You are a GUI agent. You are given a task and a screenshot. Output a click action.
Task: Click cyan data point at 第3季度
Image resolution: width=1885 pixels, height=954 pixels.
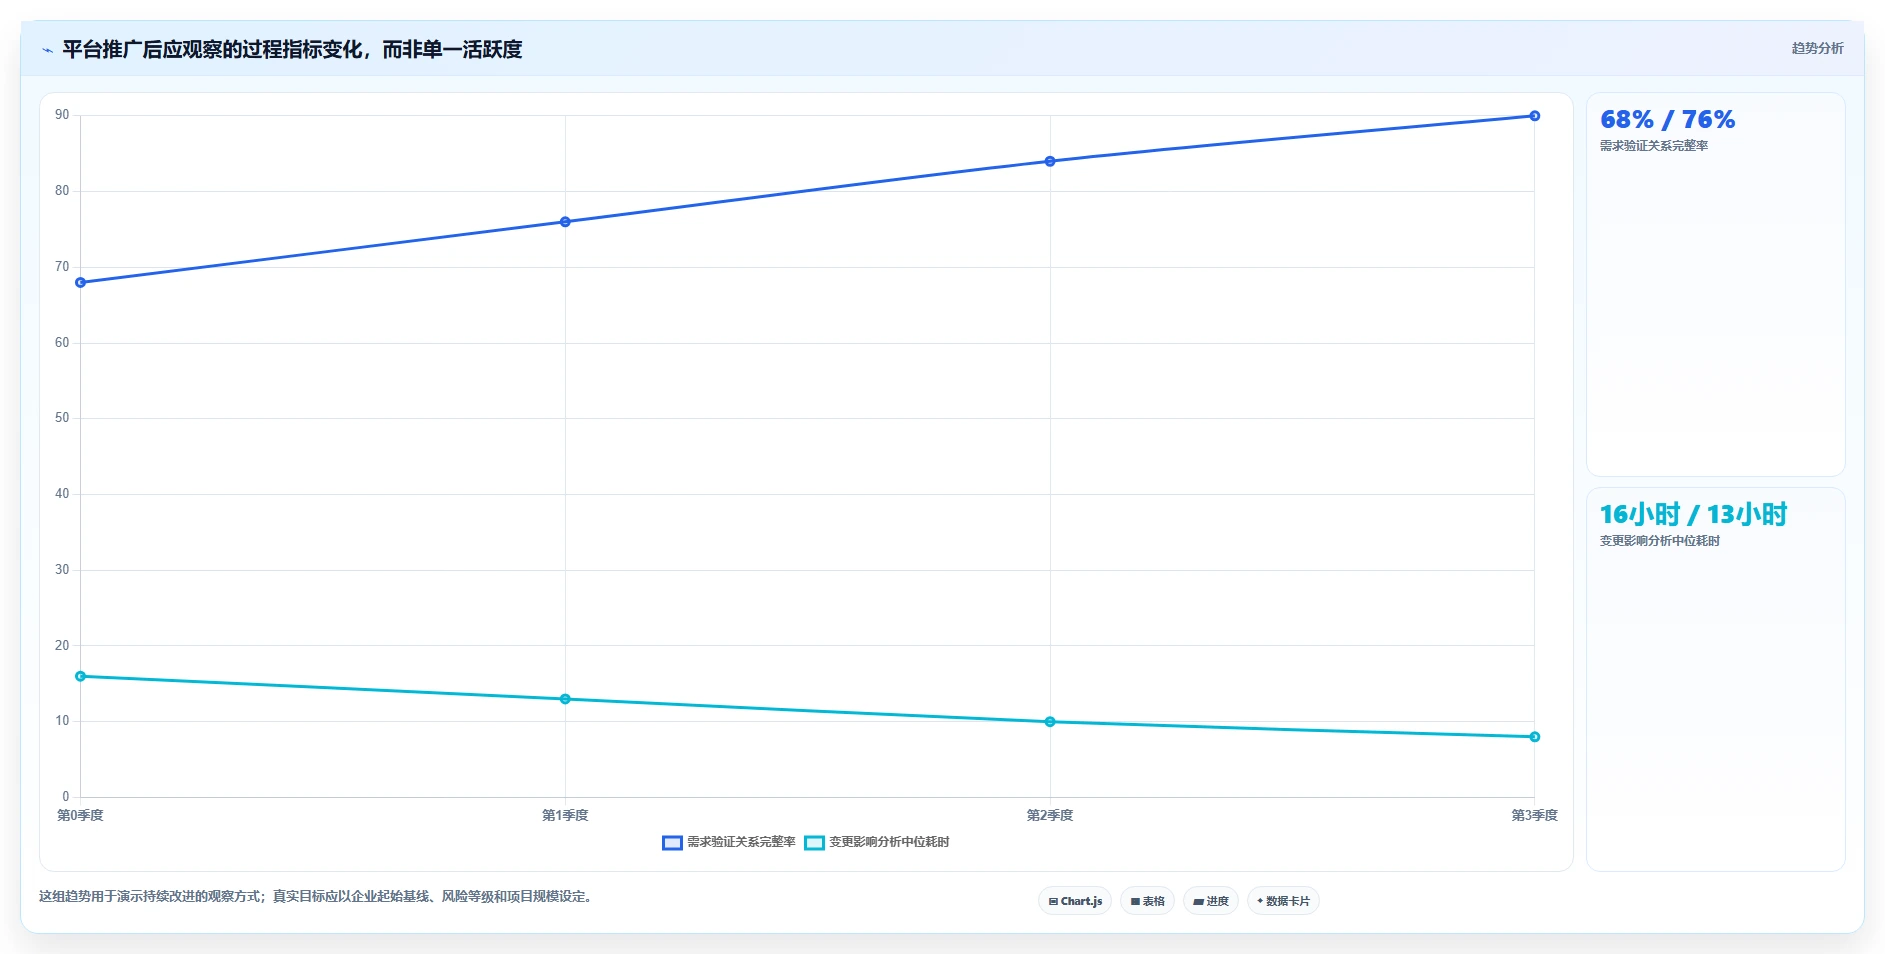pyautogui.click(x=1535, y=737)
